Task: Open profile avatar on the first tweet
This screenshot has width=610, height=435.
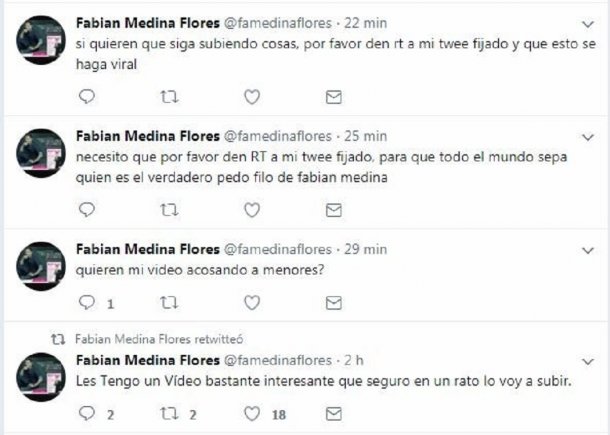Action: [x=41, y=42]
